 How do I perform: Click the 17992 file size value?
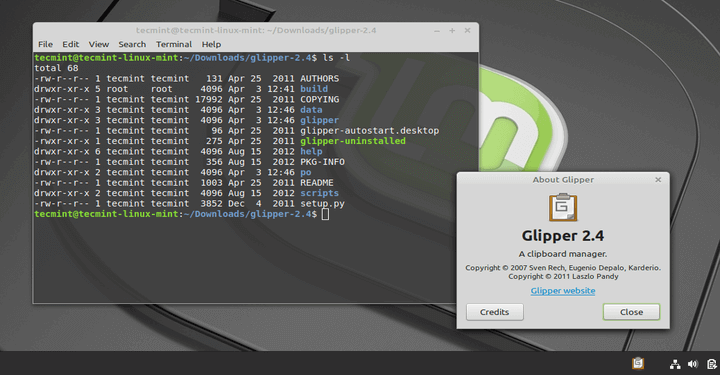tap(208, 100)
